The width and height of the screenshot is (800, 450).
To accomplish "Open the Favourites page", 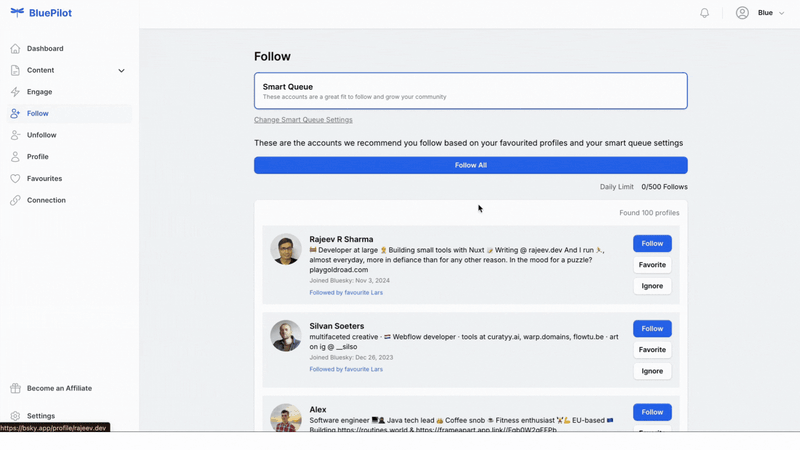I will 44,179.
